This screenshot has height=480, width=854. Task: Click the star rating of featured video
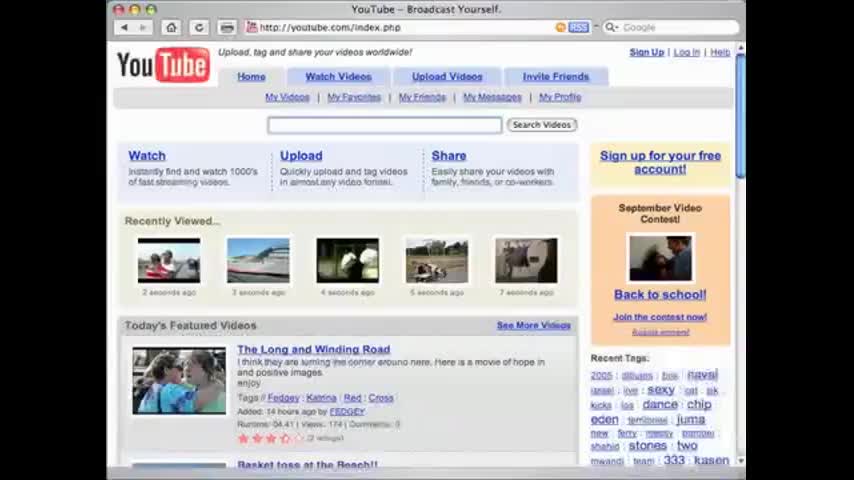pos(270,438)
